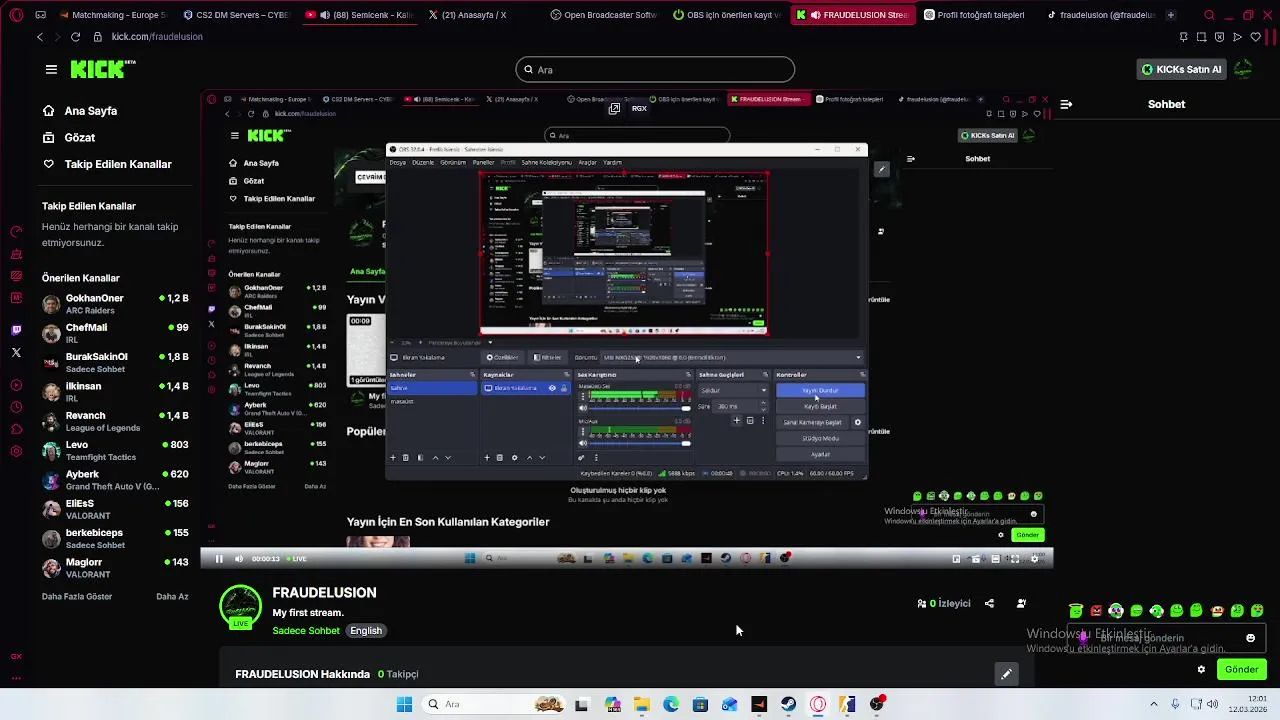Switch to Open Broadcaster Software tab
Viewport: 1280px width, 720px height.
(603, 15)
